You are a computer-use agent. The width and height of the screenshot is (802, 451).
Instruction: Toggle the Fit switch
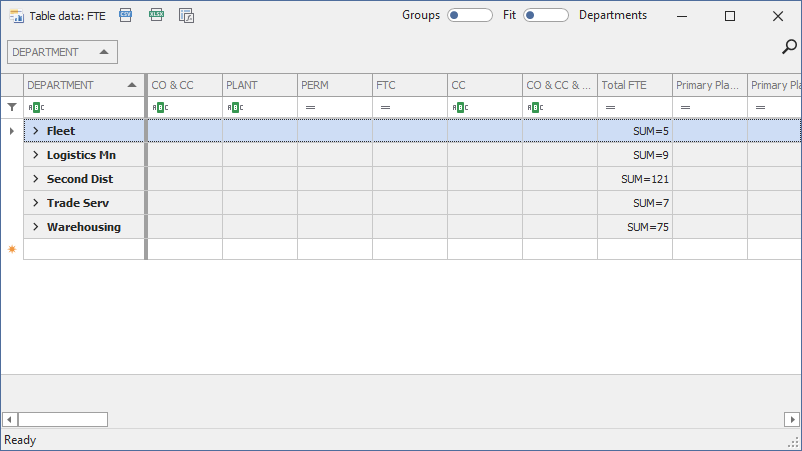[x=545, y=16]
